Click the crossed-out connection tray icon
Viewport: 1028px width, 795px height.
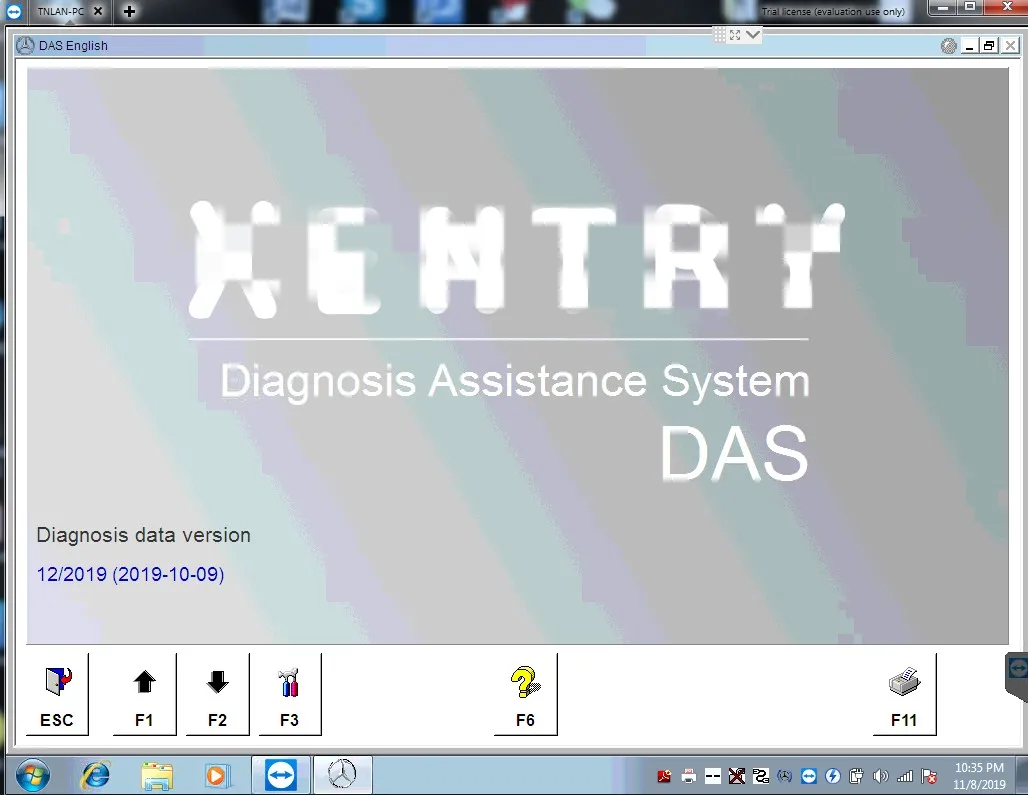[737, 777]
